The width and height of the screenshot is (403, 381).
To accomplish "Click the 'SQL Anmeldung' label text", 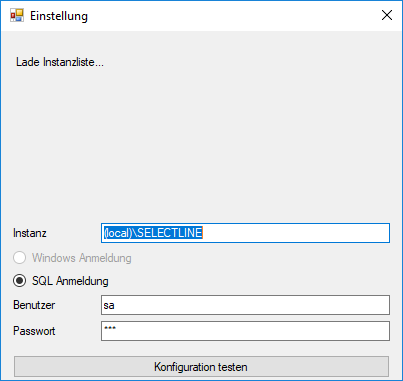I will coord(70,281).
